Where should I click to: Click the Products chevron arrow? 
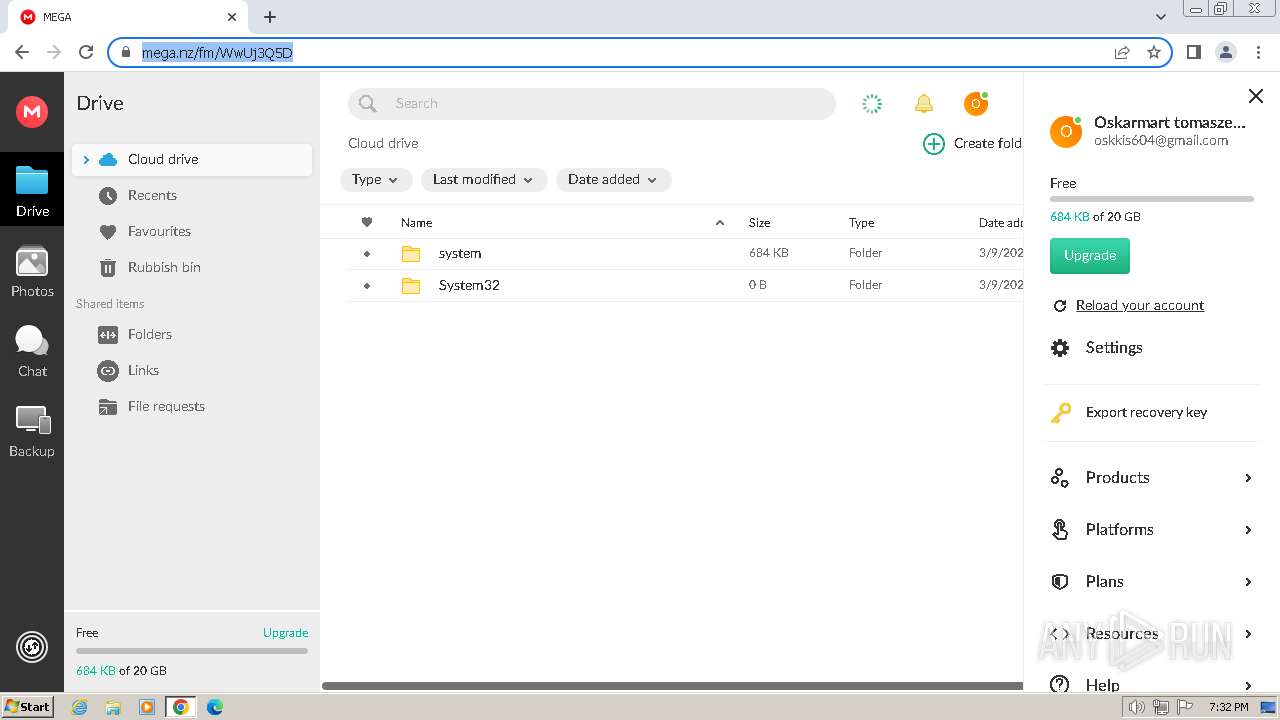[1248, 478]
